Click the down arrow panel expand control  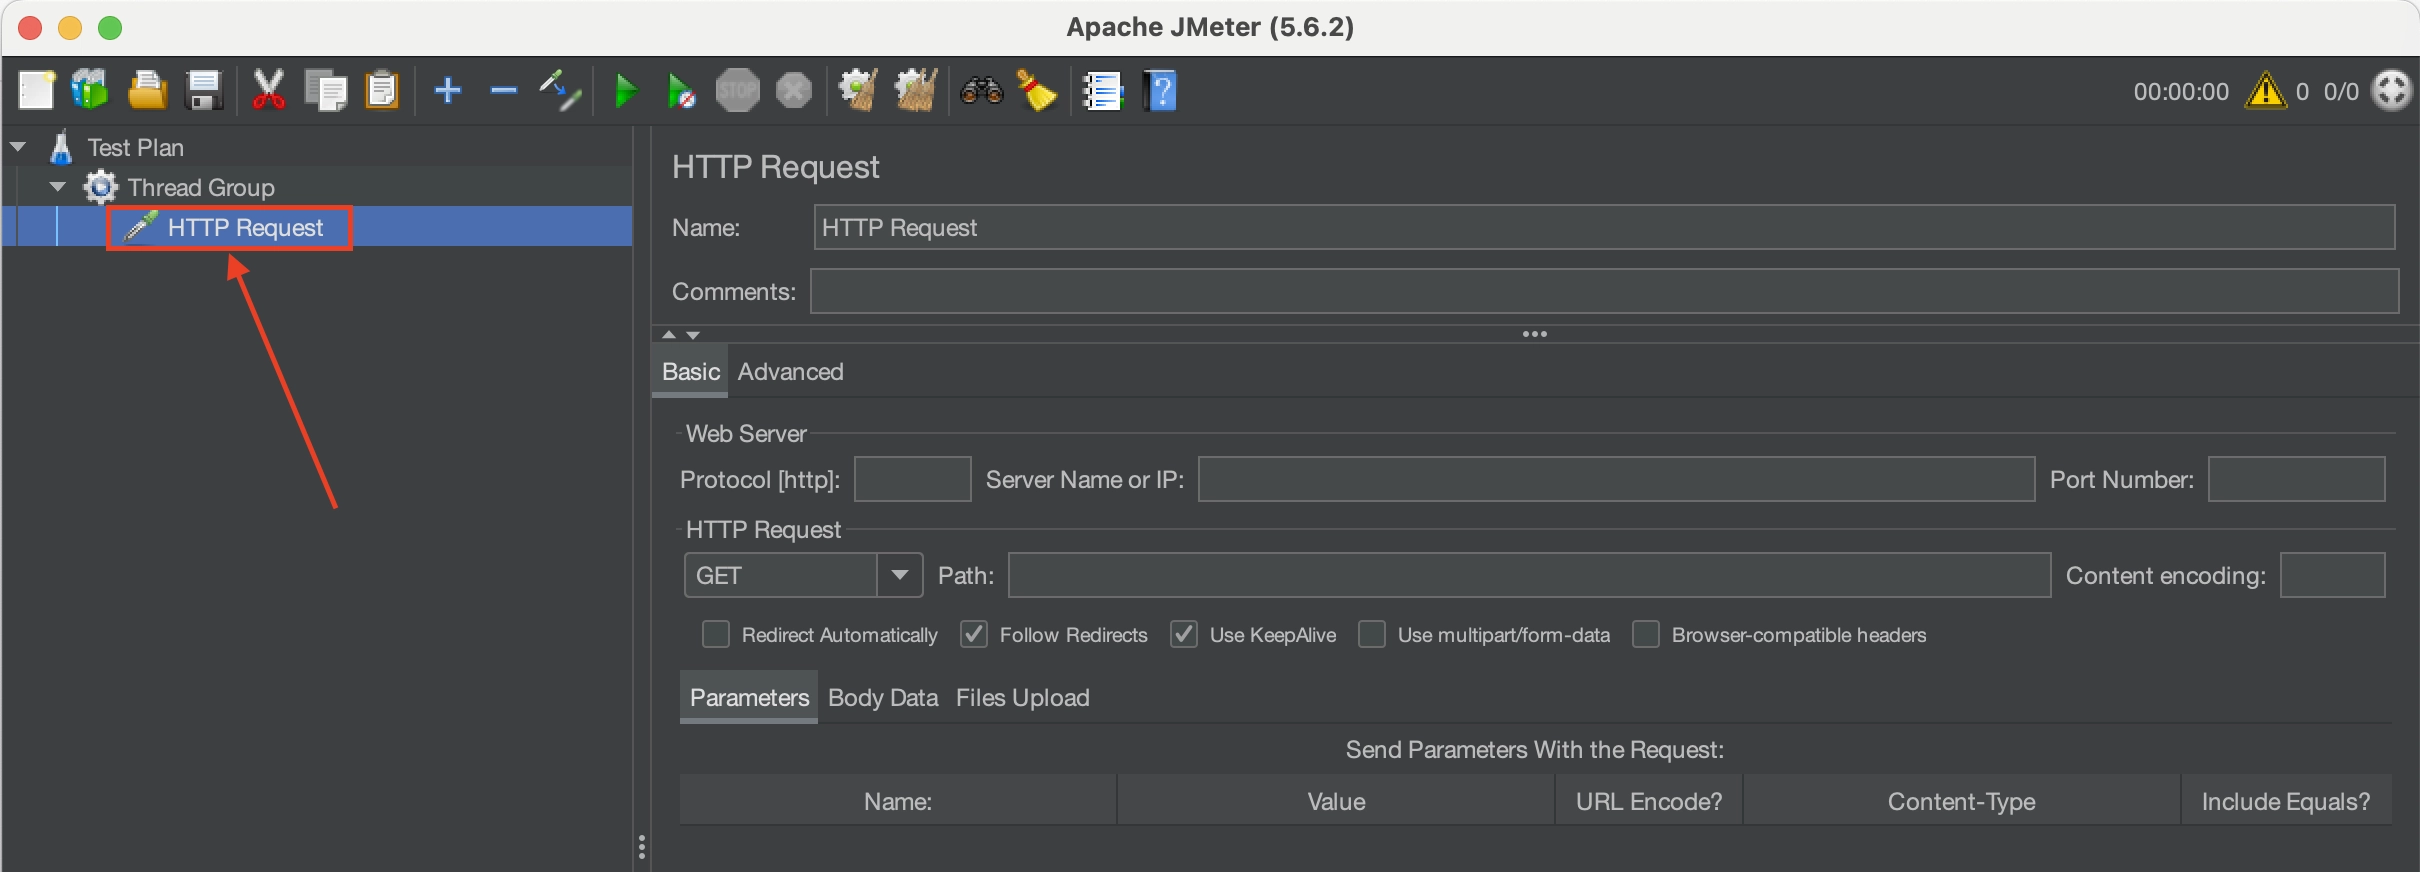pyautogui.click(x=693, y=335)
